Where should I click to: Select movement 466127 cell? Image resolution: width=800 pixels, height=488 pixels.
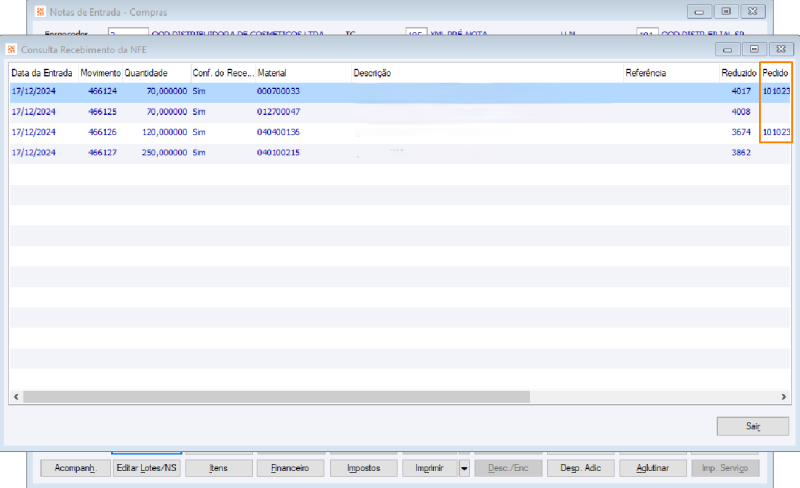(x=102, y=152)
